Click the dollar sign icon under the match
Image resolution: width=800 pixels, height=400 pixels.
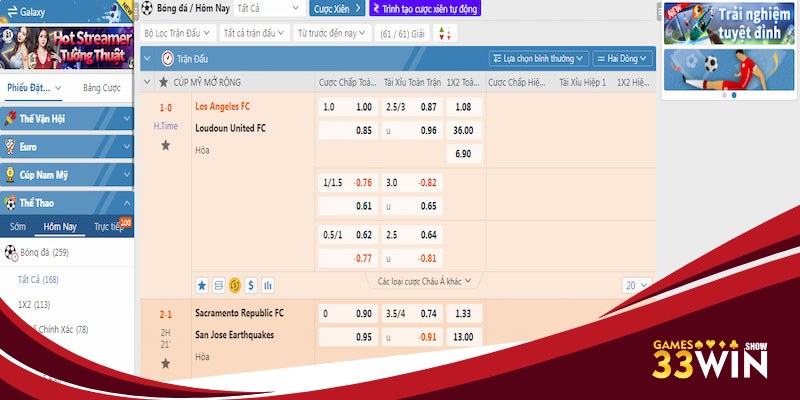click(251, 285)
